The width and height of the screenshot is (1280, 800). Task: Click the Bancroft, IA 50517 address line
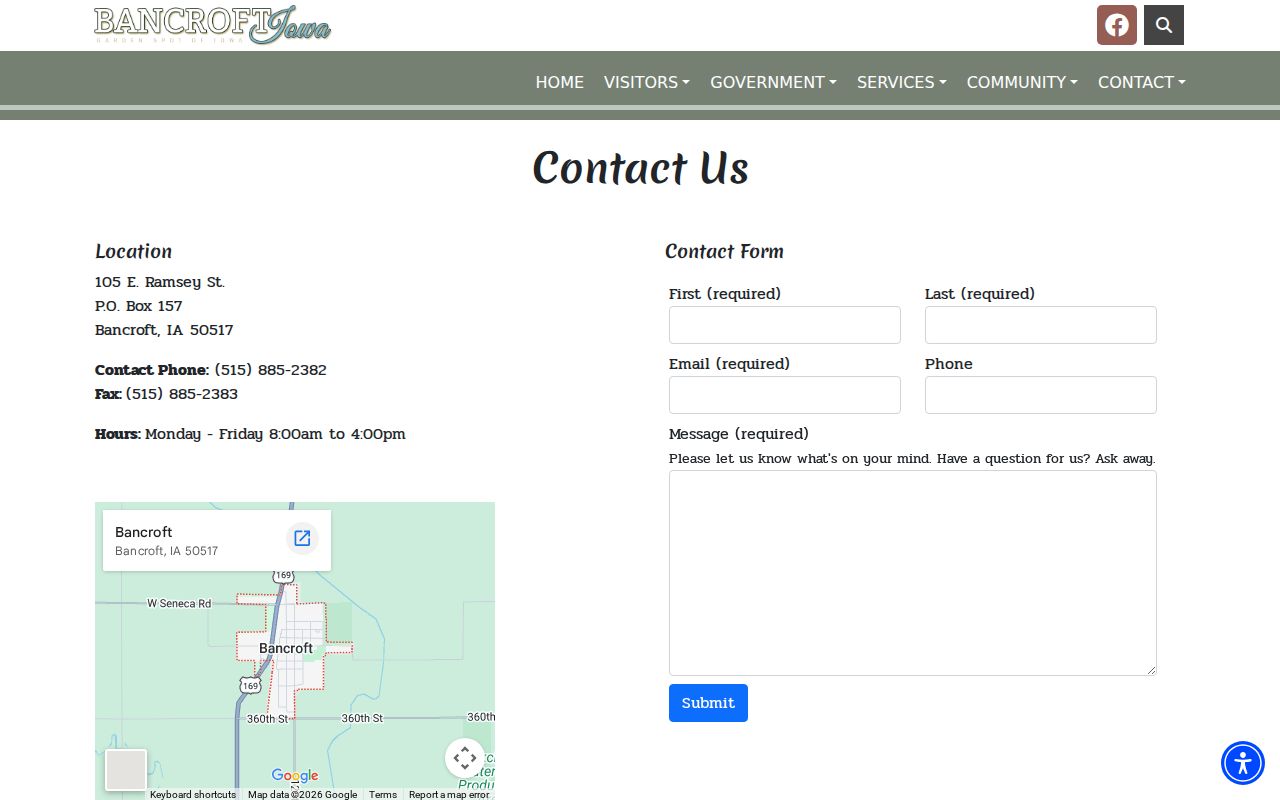[164, 330]
